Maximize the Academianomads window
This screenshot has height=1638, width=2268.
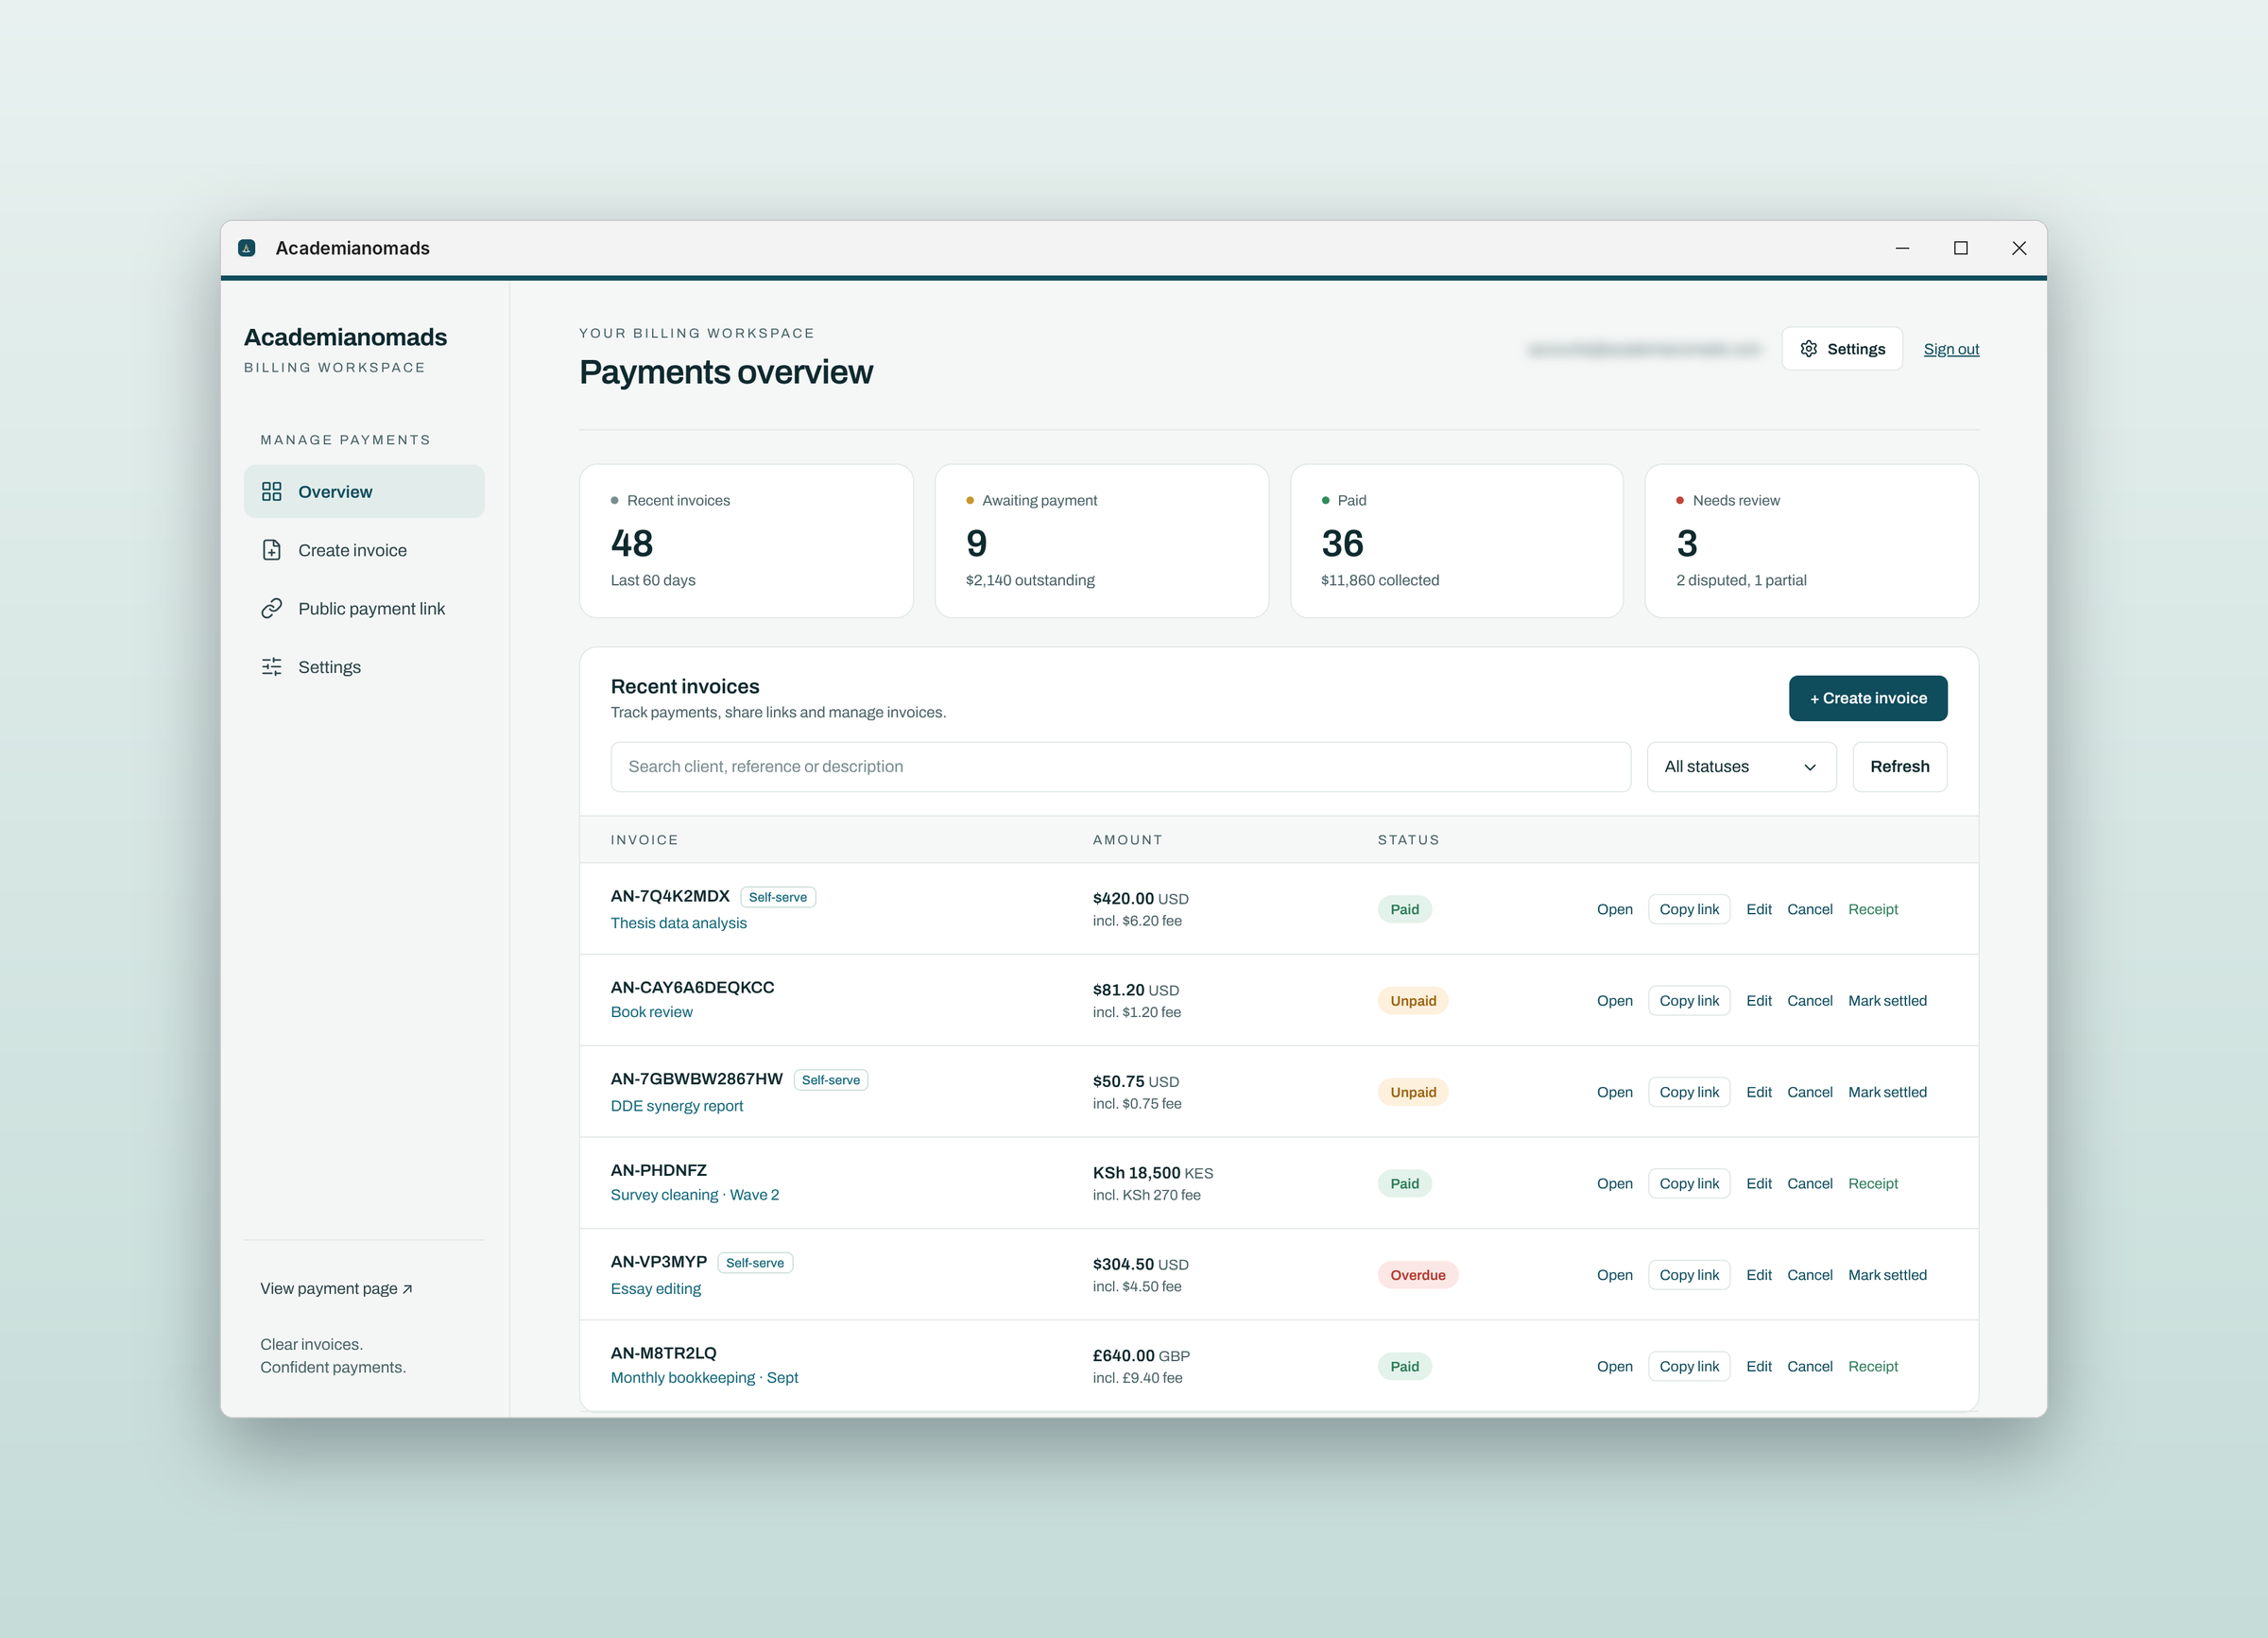pos(1960,248)
